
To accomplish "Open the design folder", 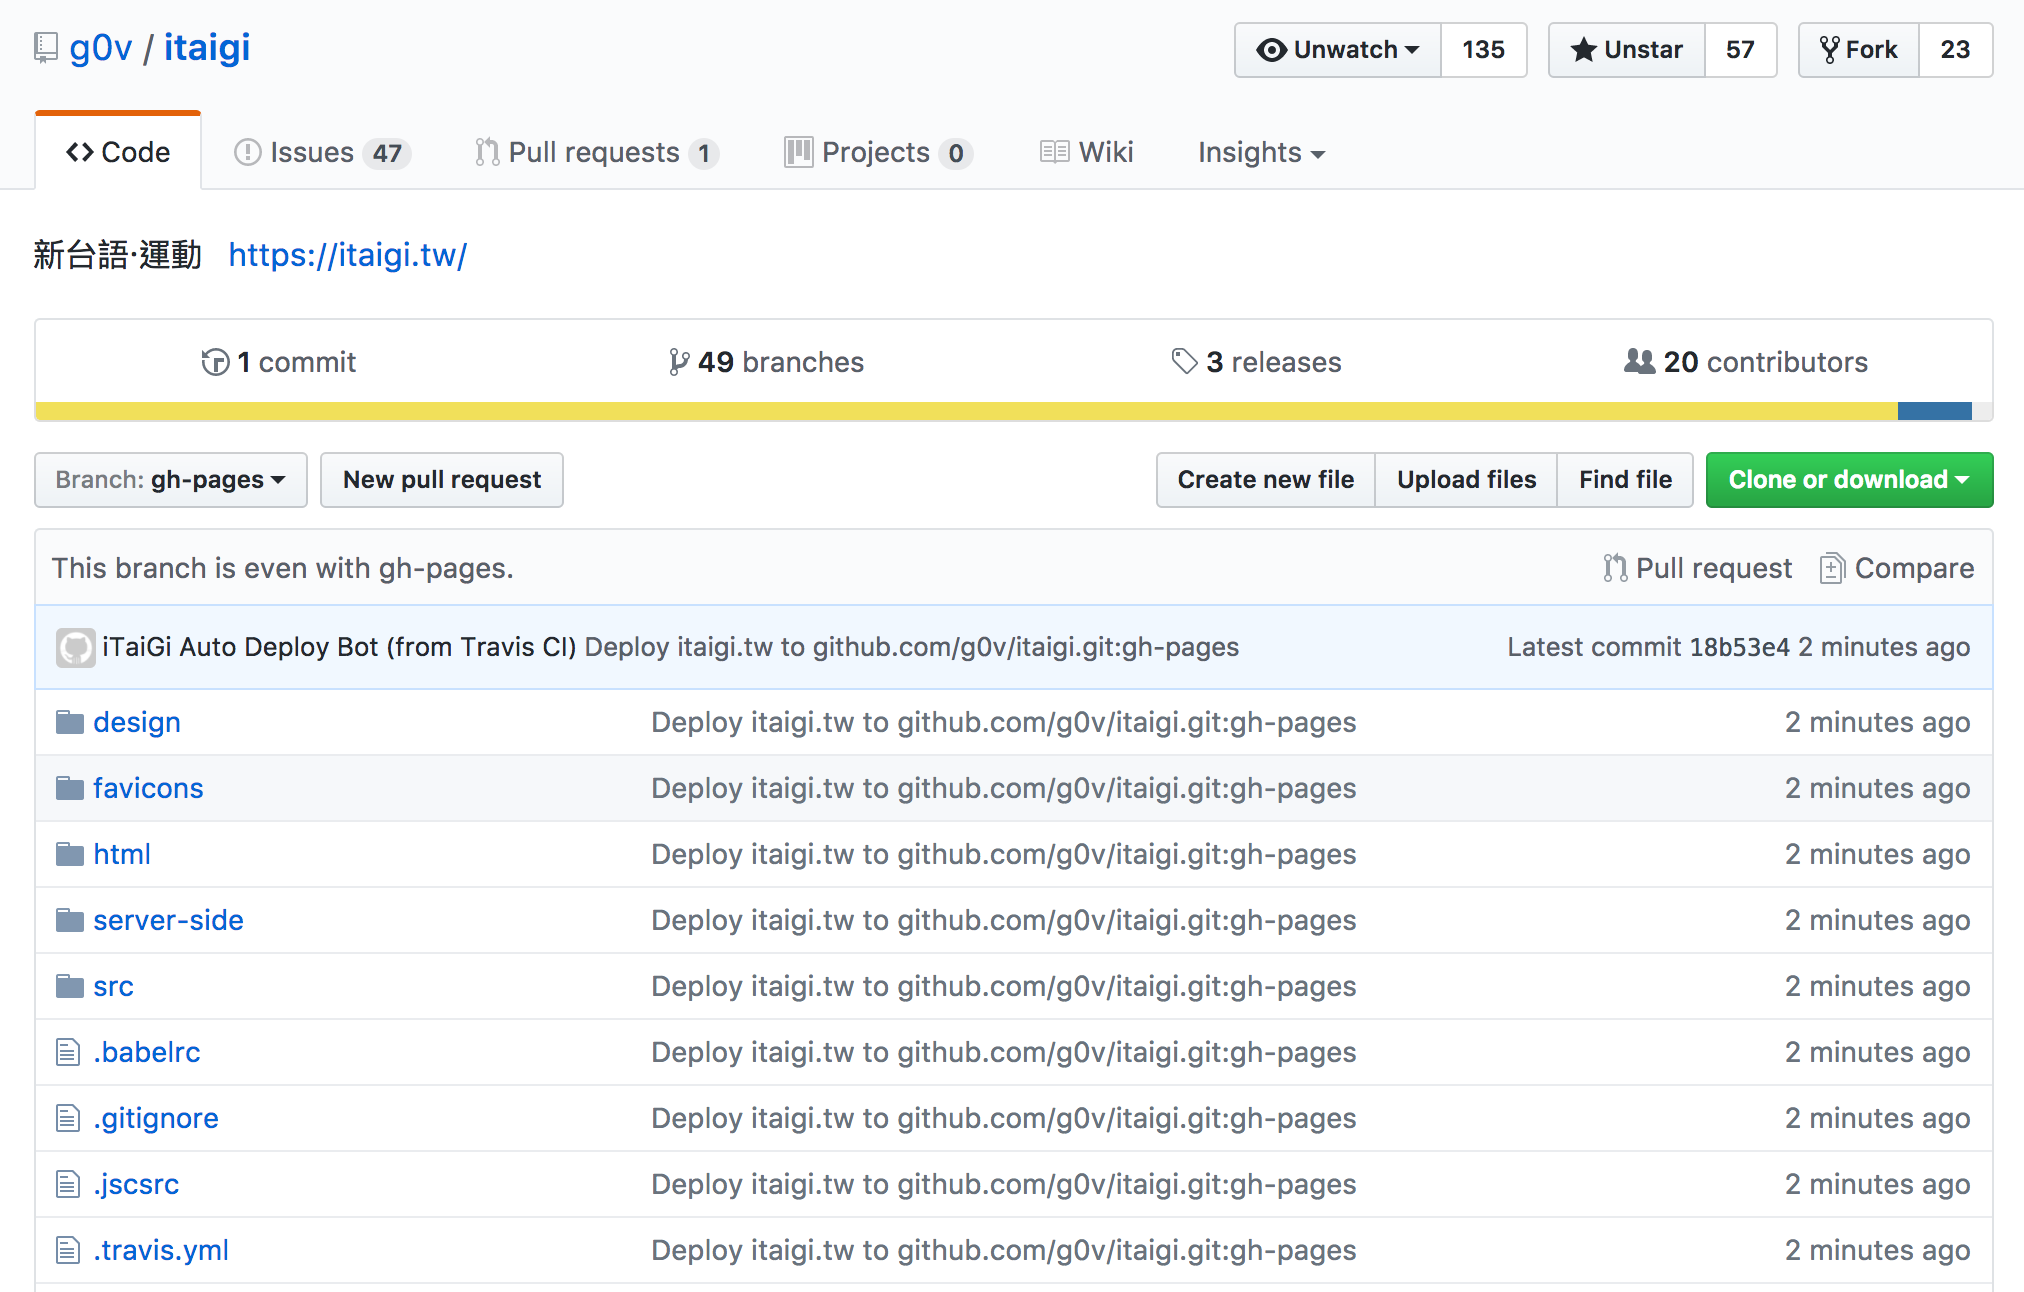I will click(x=137, y=722).
